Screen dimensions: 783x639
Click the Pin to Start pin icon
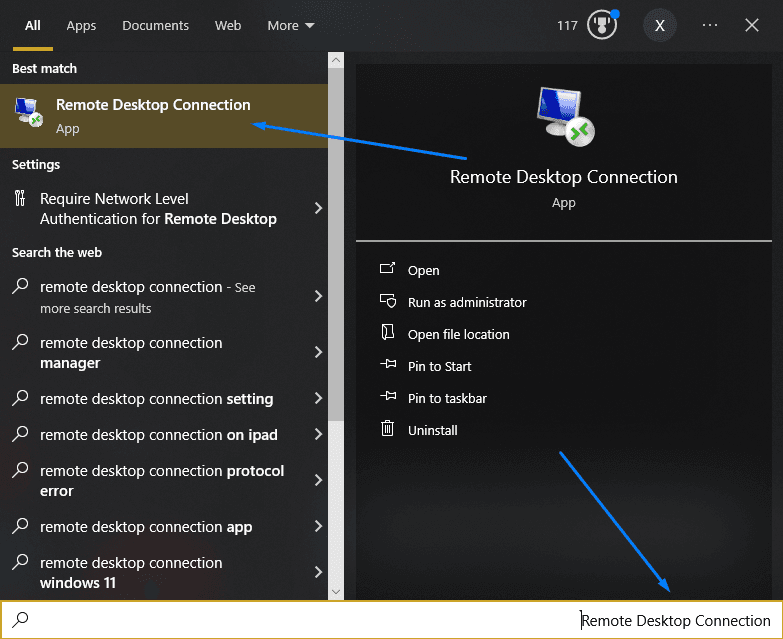pyautogui.click(x=388, y=364)
